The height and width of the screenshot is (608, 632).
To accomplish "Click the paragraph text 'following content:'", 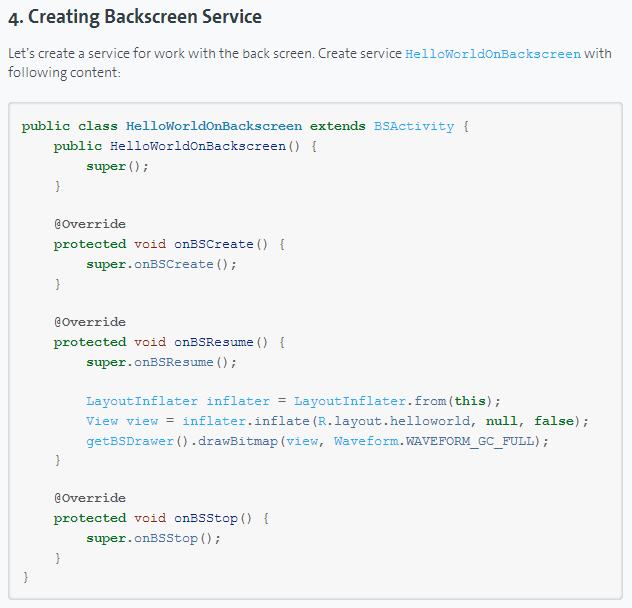I will coord(64,73).
